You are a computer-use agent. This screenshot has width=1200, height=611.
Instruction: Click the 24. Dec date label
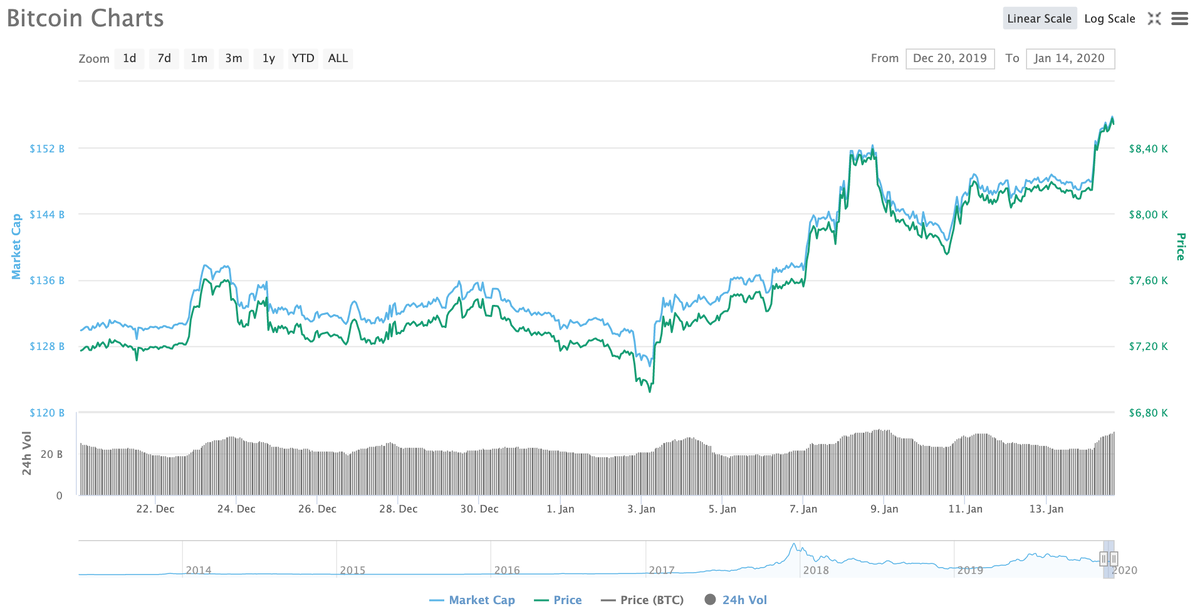tap(236, 509)
